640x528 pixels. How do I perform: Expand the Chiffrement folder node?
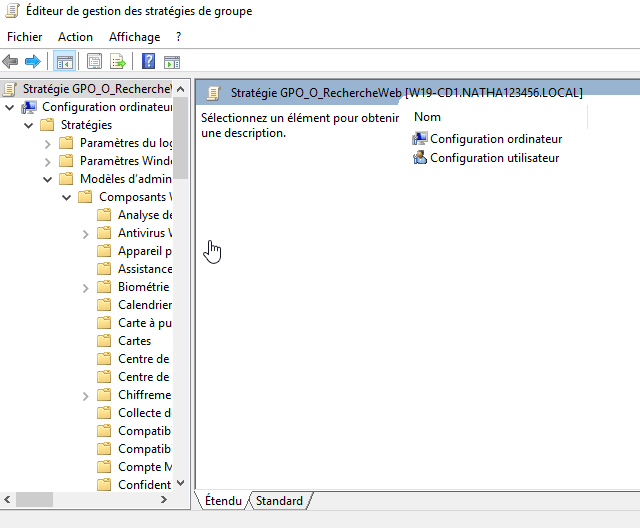[85, 396]
